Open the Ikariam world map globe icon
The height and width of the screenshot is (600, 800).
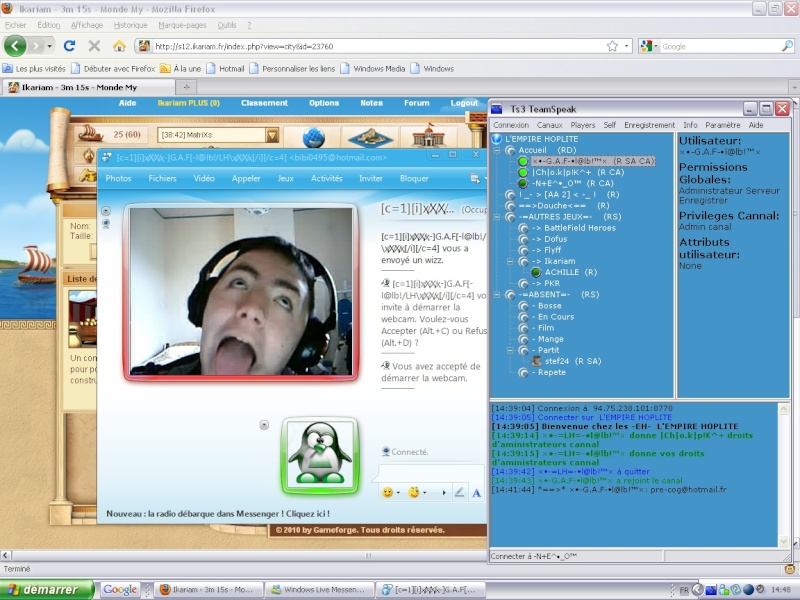pos(313,138)
